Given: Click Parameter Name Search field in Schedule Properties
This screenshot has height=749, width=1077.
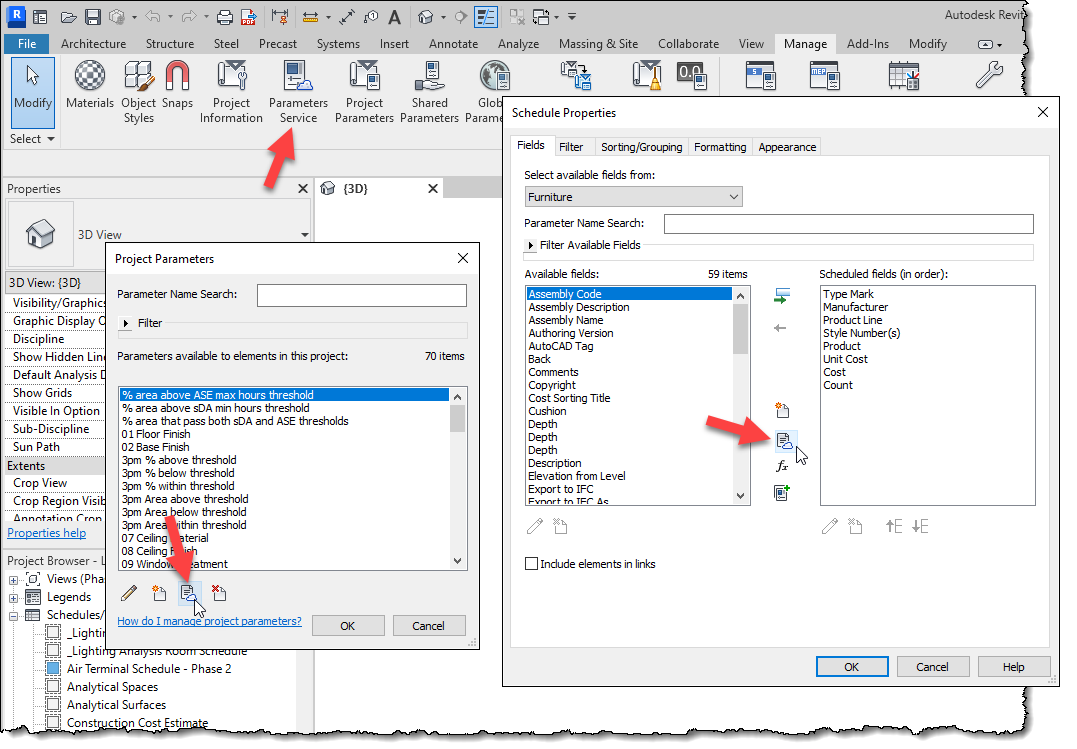Looking at the screenshot, I should (x=848, y=224).
